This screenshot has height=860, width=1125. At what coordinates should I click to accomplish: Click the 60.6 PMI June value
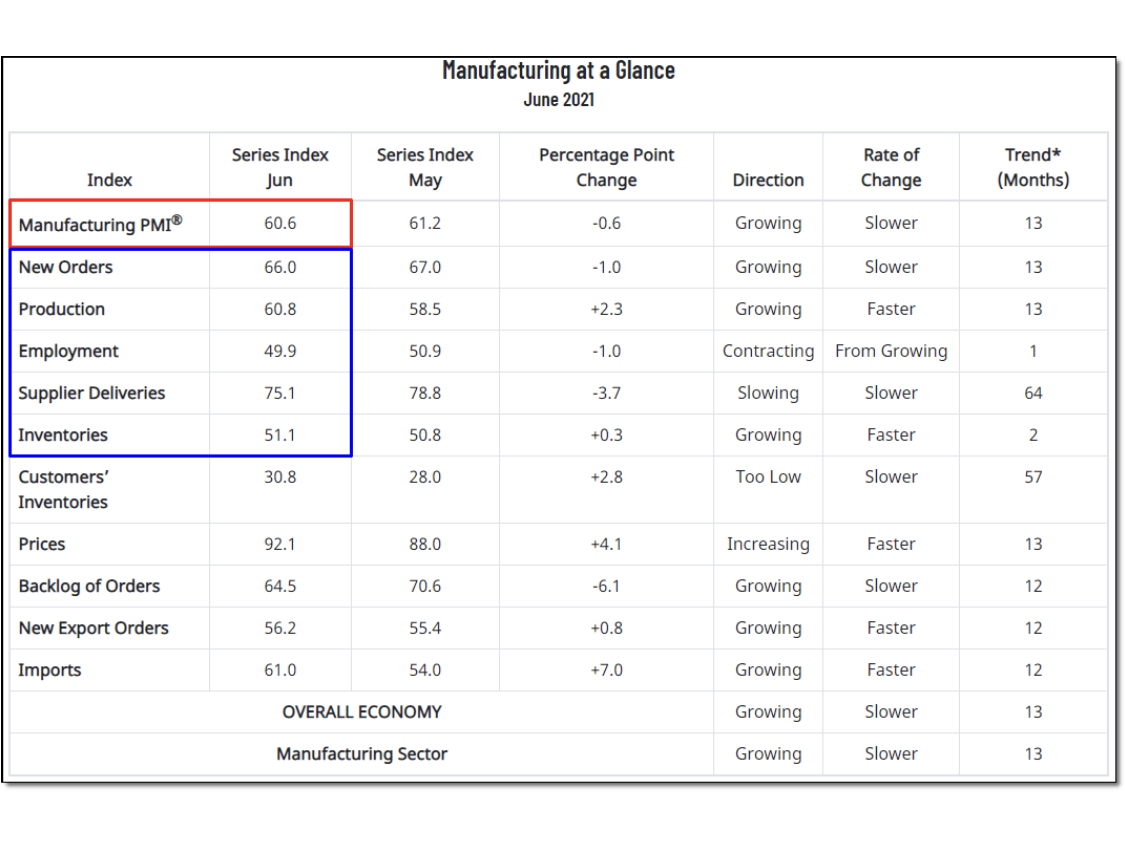click(x=280, y=223)
